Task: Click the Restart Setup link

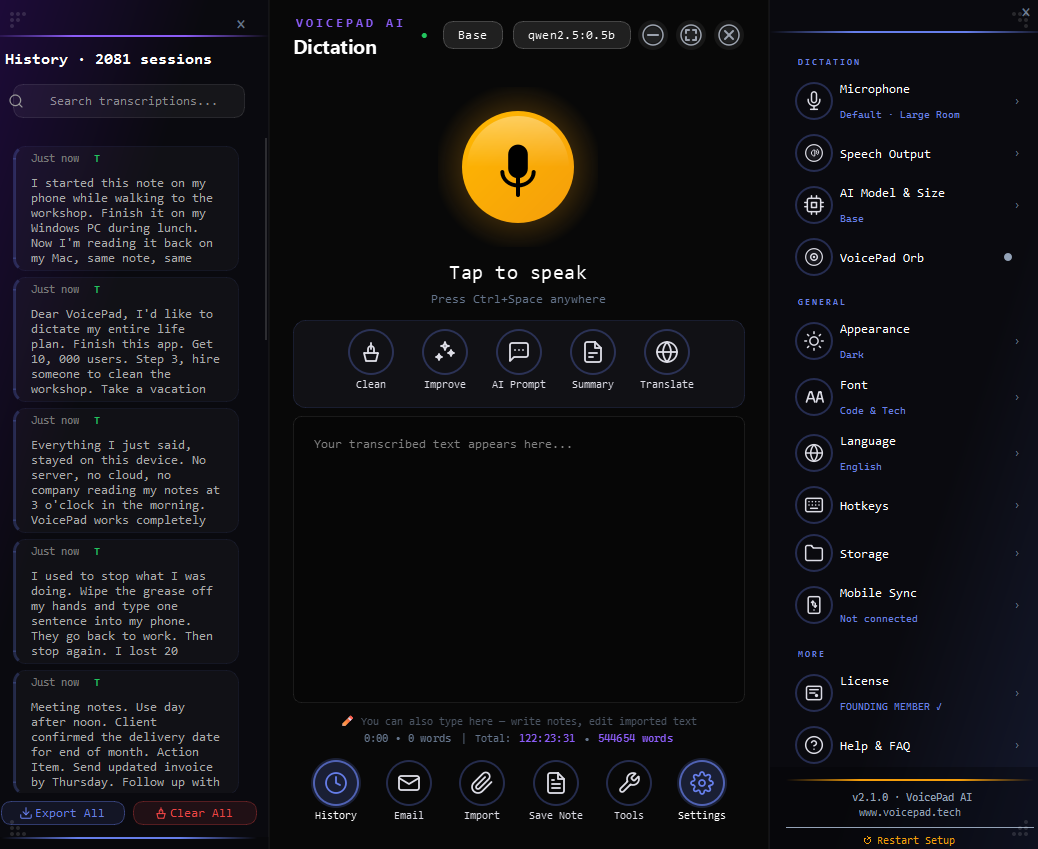Action: tap(909, 840)
